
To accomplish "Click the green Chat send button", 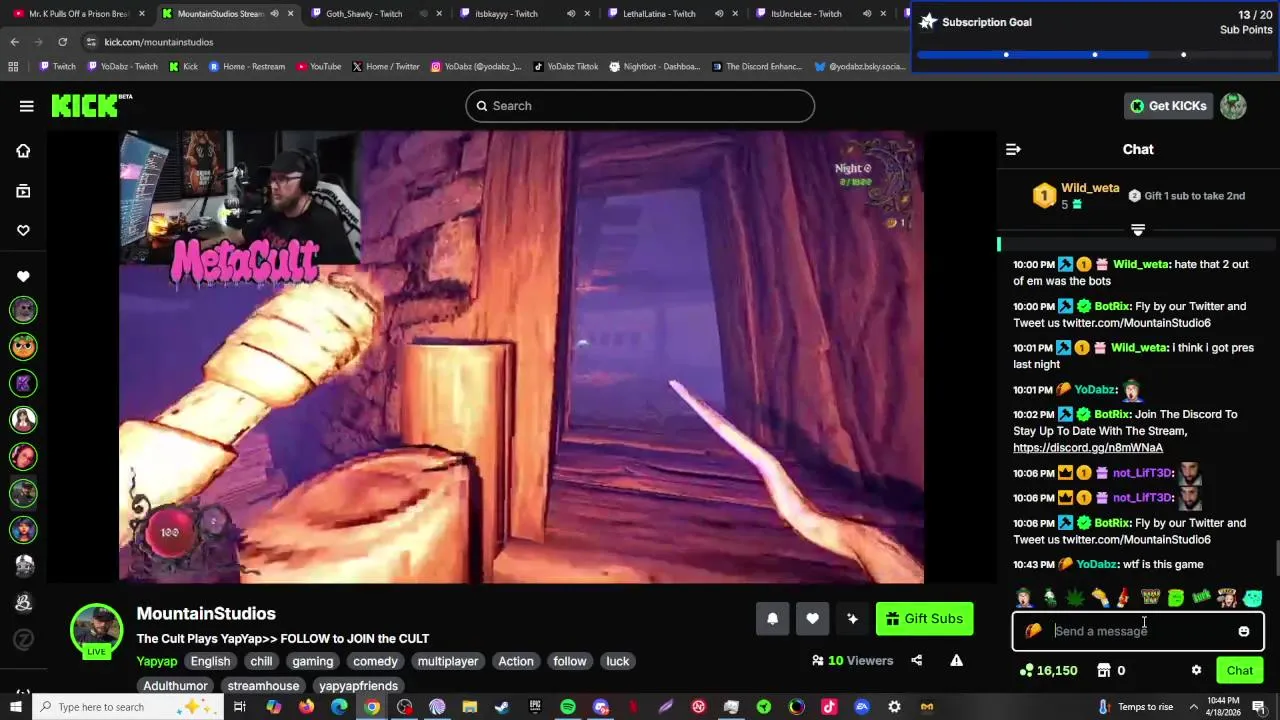I will tap(1240, 671).
